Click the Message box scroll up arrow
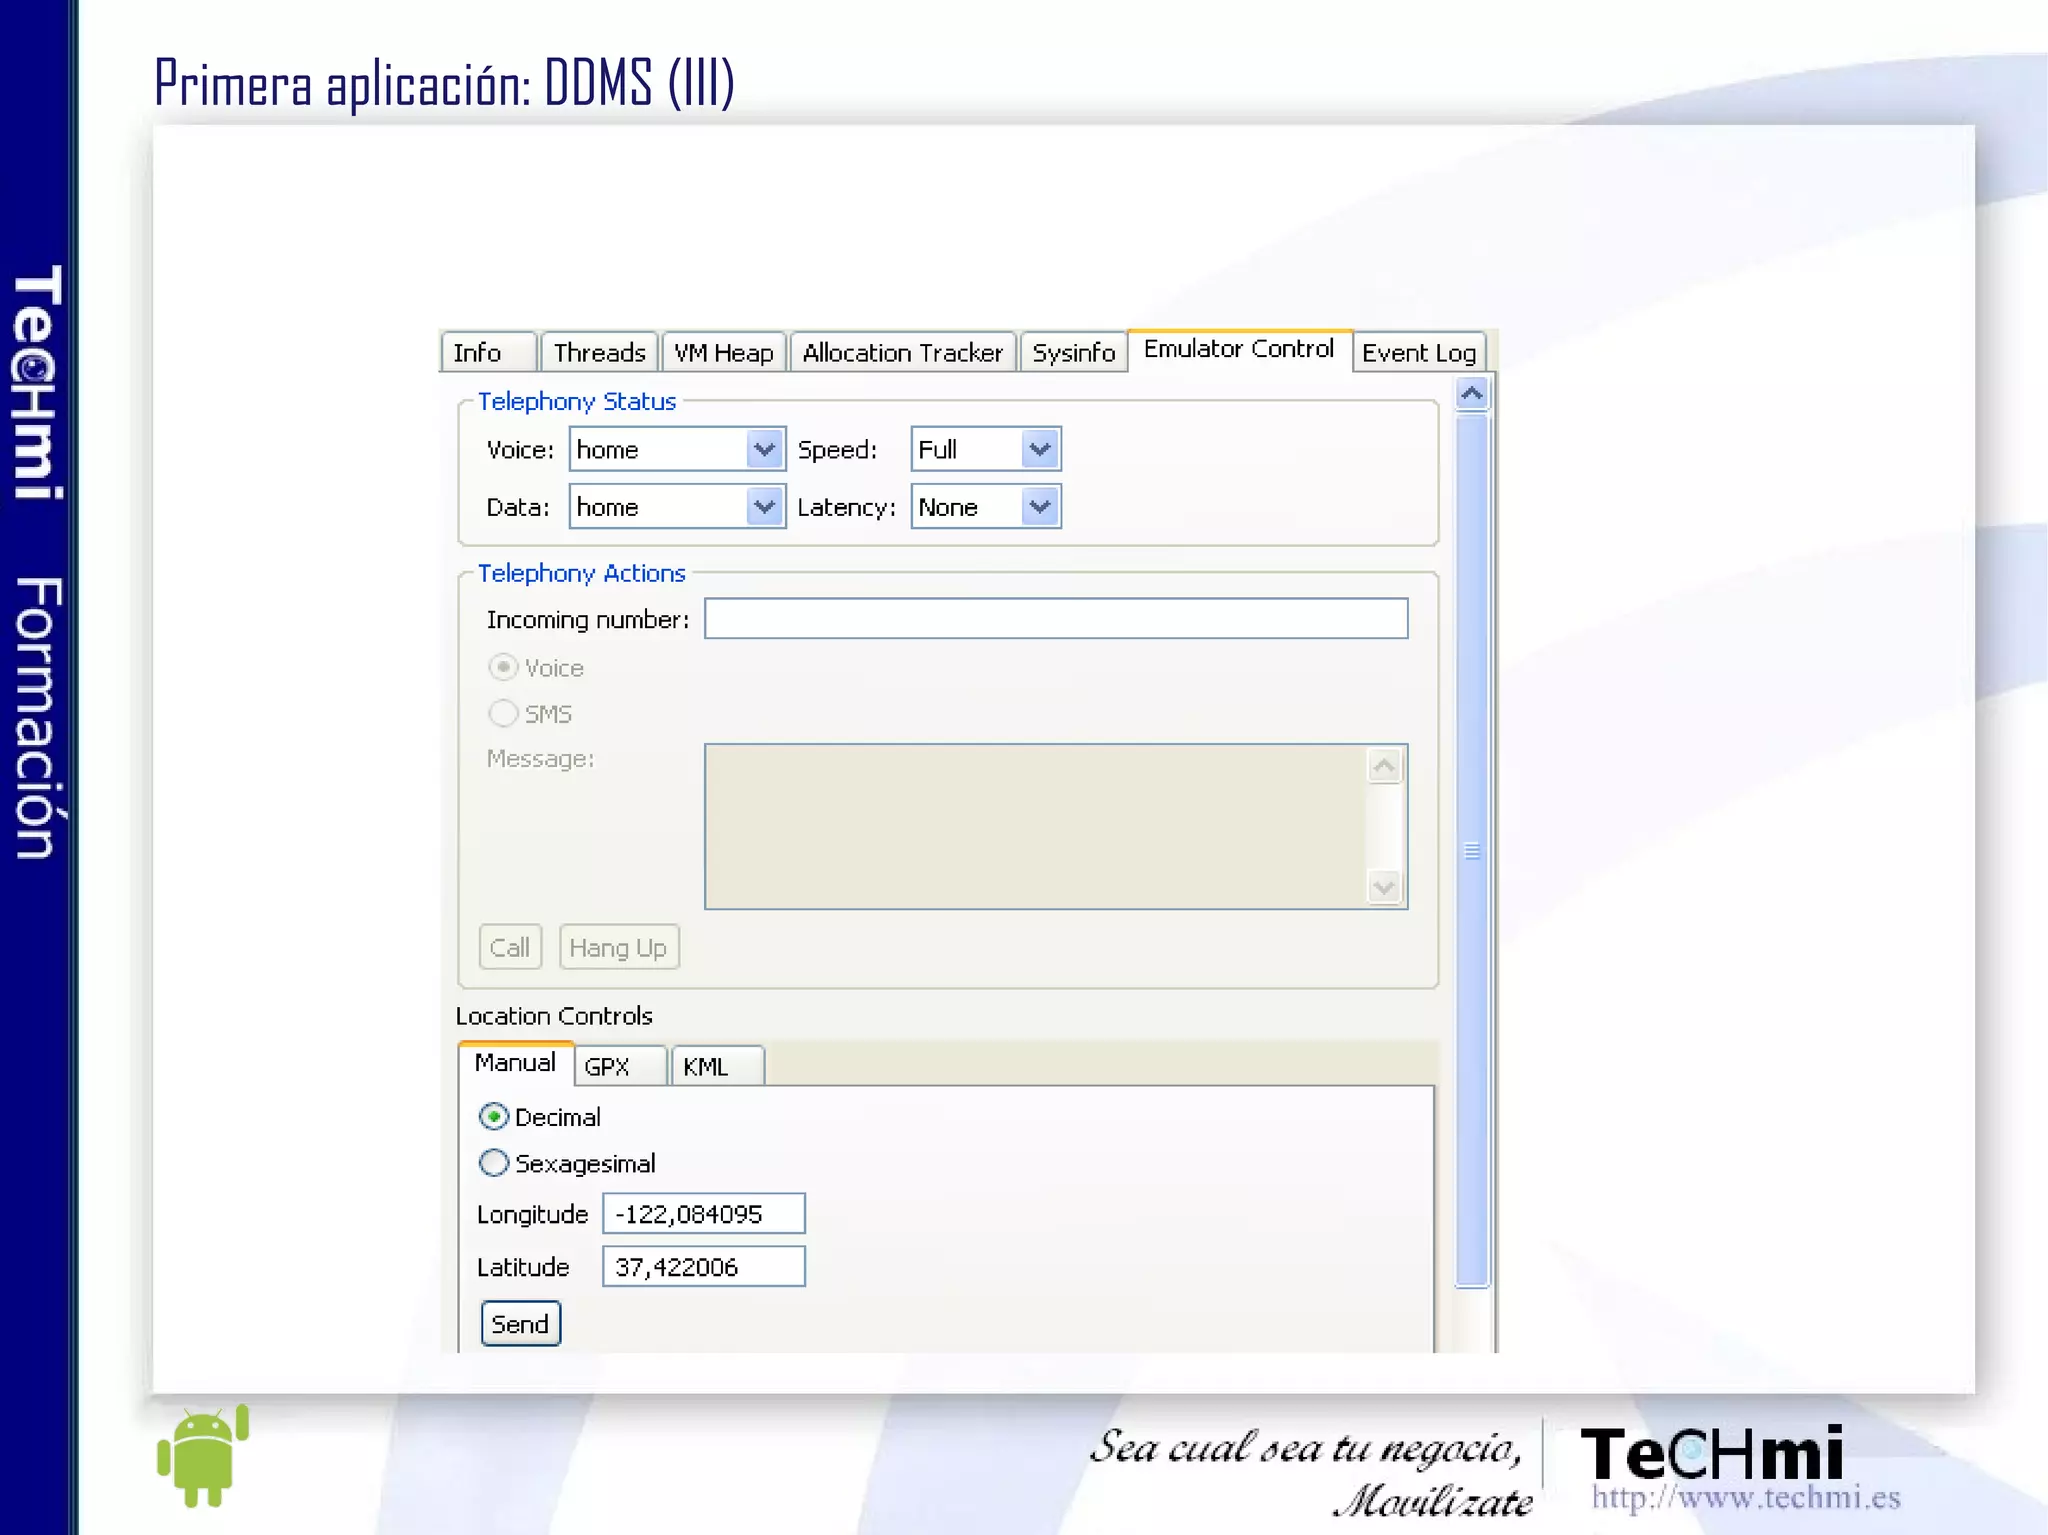The height and width of the screenshot is (1535, 2048). tap(1384, 767)
